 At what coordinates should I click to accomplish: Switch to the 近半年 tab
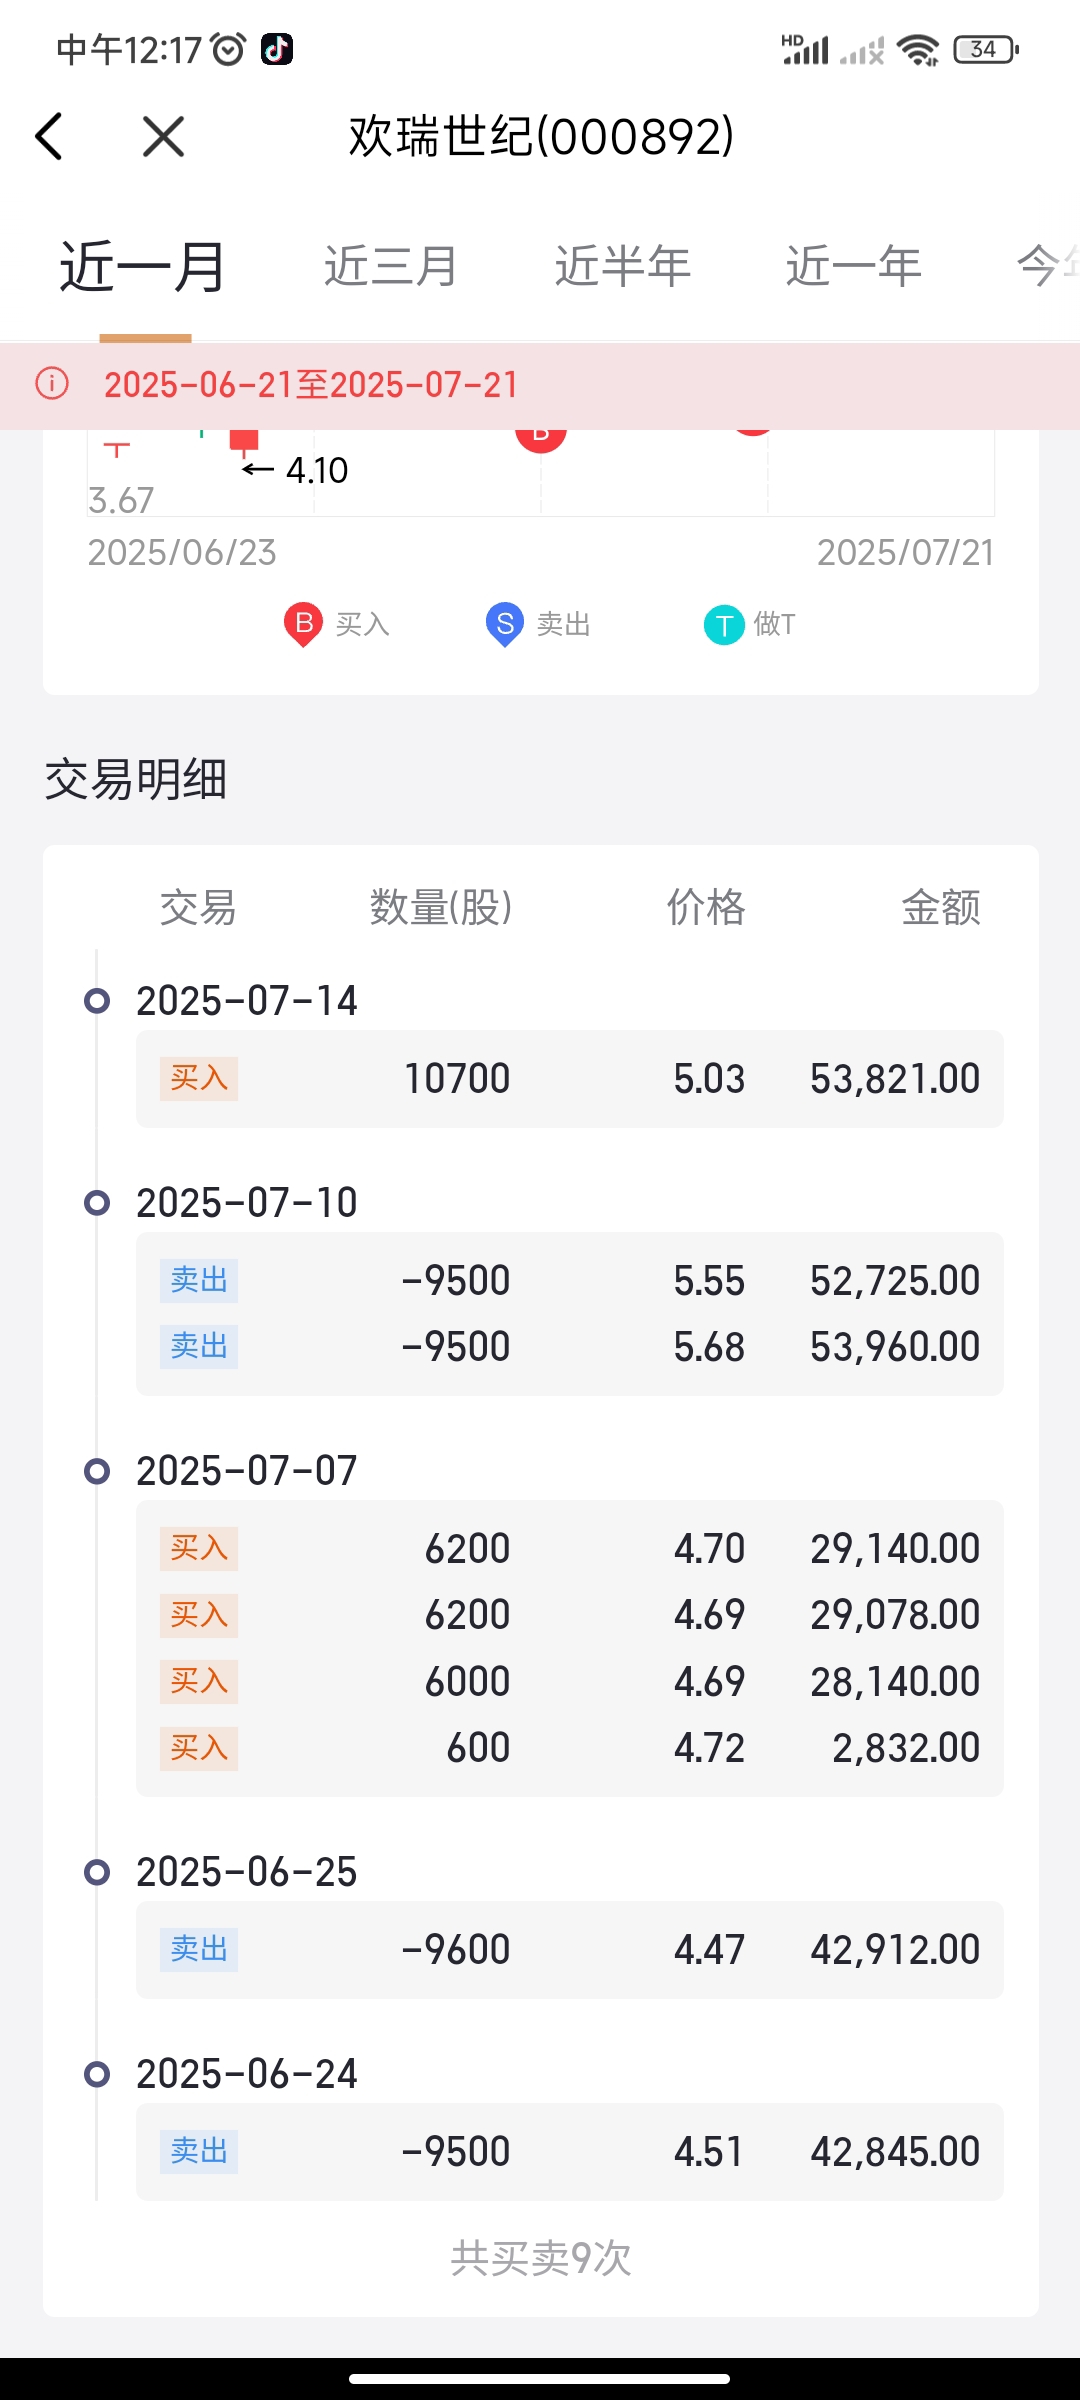(623, 267)
